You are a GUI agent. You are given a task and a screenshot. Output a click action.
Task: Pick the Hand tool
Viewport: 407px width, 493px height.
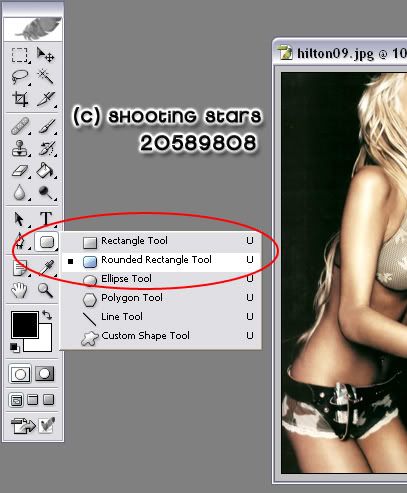tap(19, 290)
